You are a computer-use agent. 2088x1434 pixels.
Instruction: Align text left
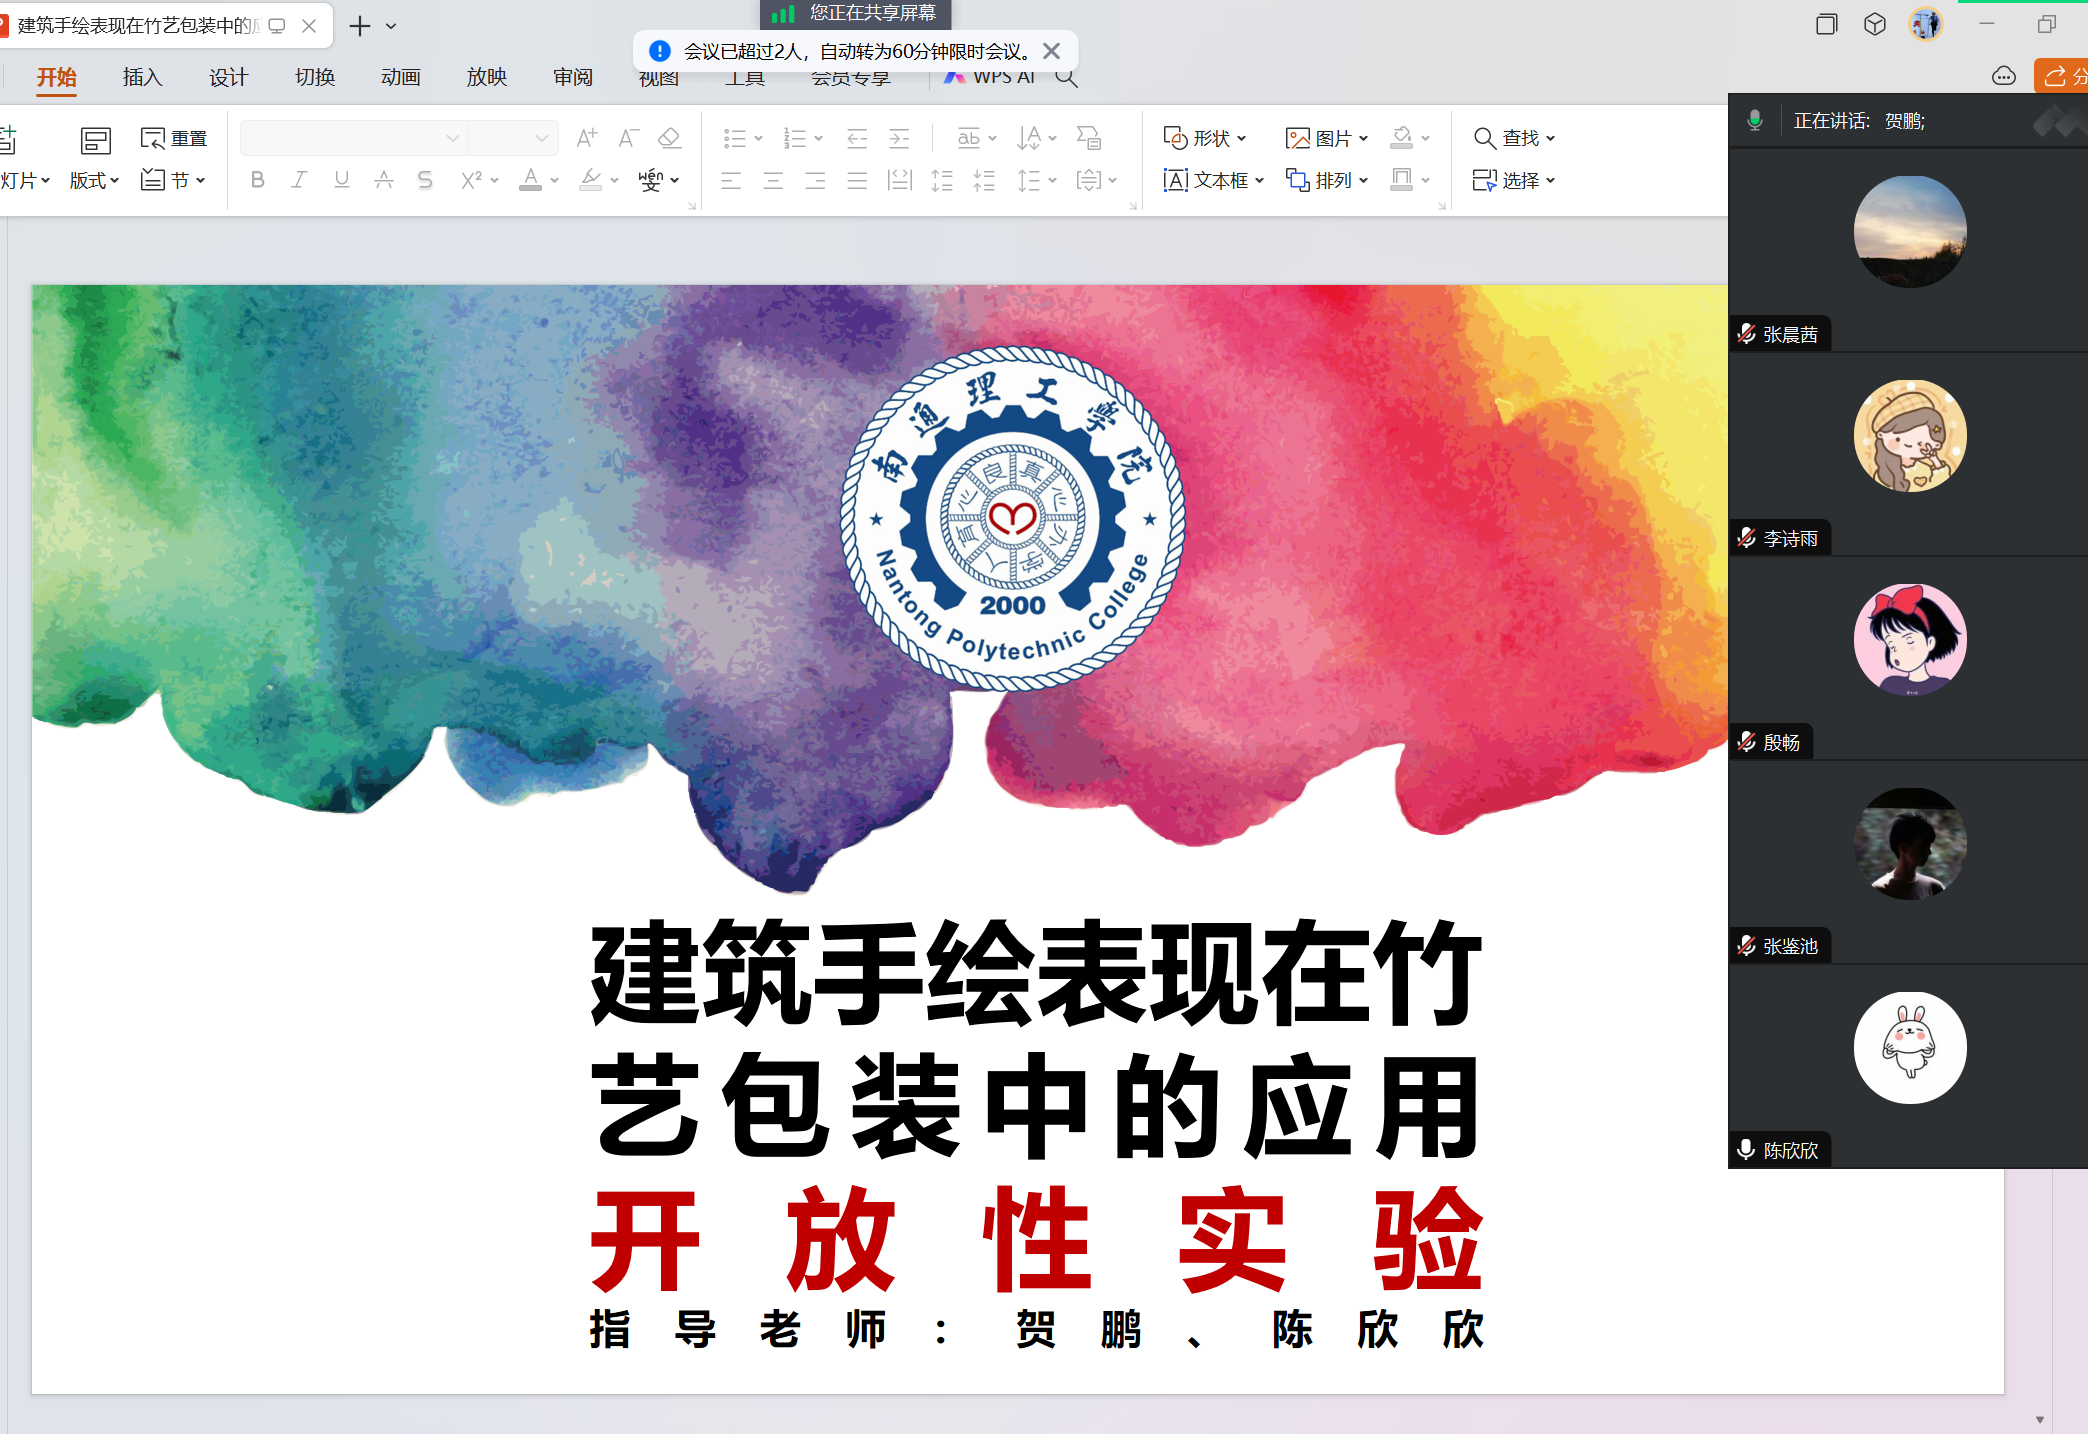click(x=732, y=180)
